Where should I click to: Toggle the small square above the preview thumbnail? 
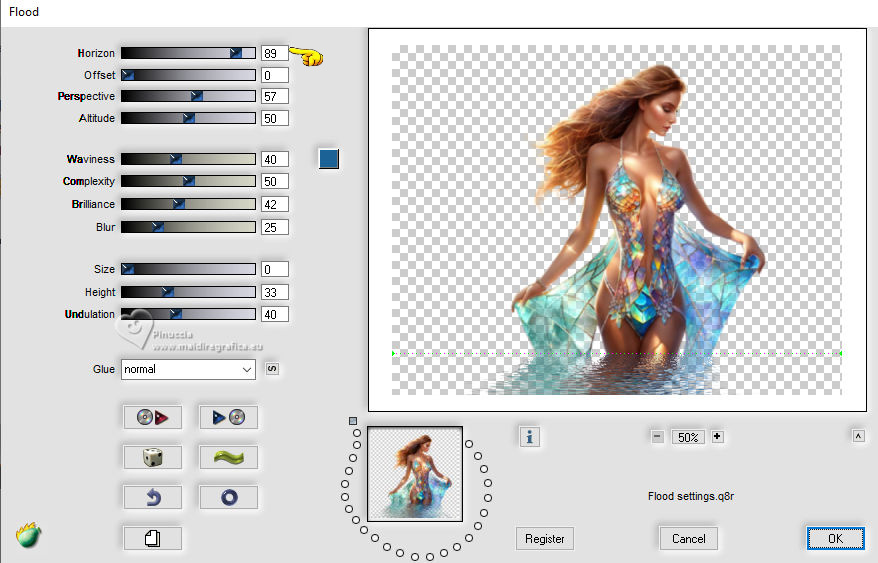[x=353, y=421]
